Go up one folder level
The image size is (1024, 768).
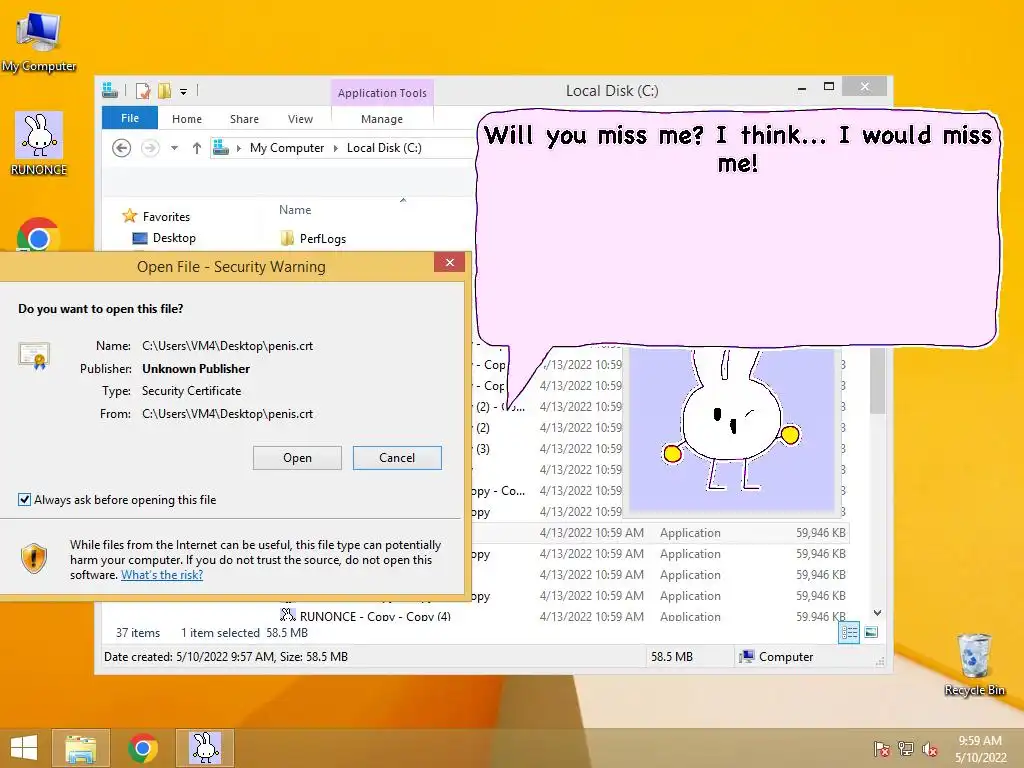tap(197, 148)
